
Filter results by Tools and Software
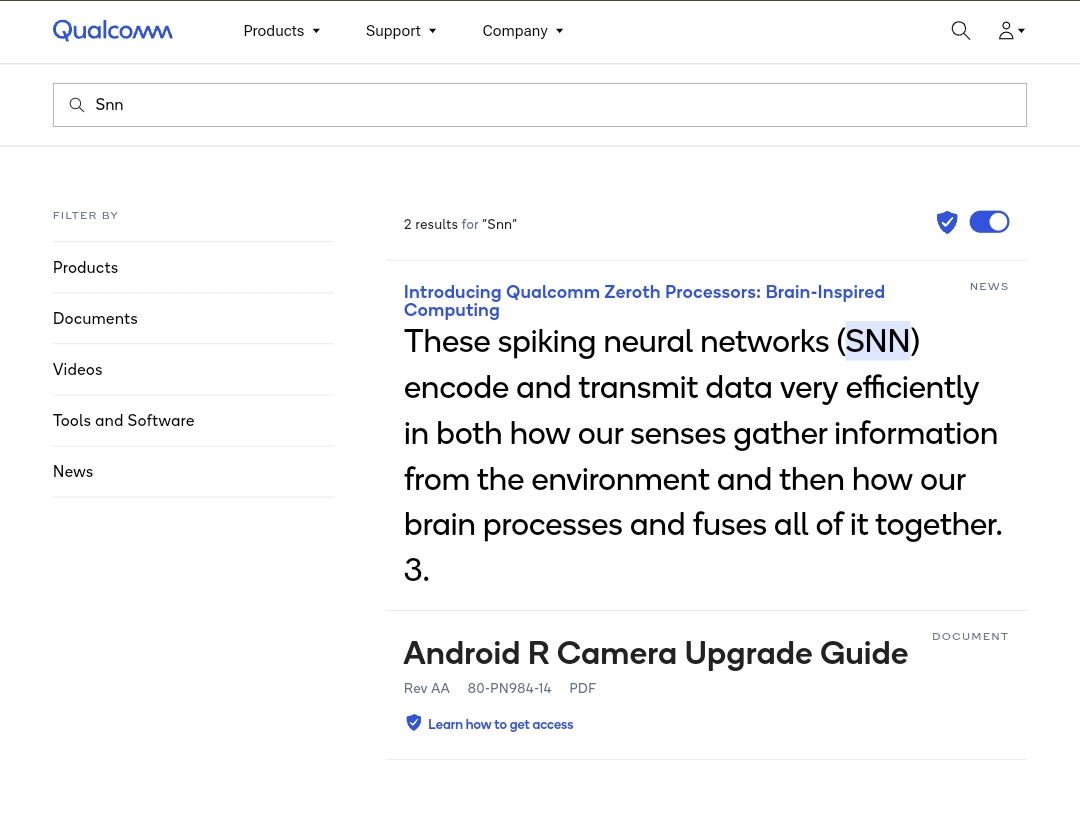point(193,420)
